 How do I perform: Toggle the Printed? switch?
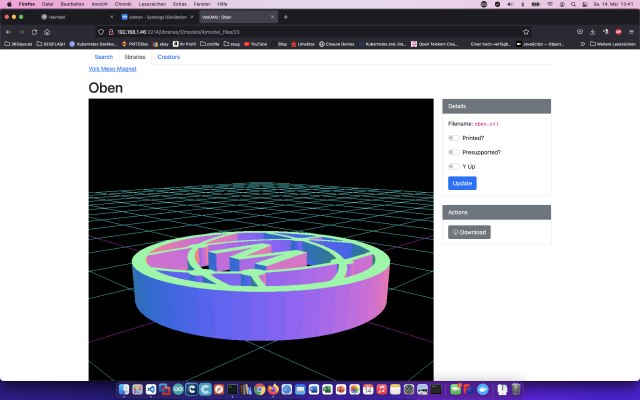tap(453, 138)
